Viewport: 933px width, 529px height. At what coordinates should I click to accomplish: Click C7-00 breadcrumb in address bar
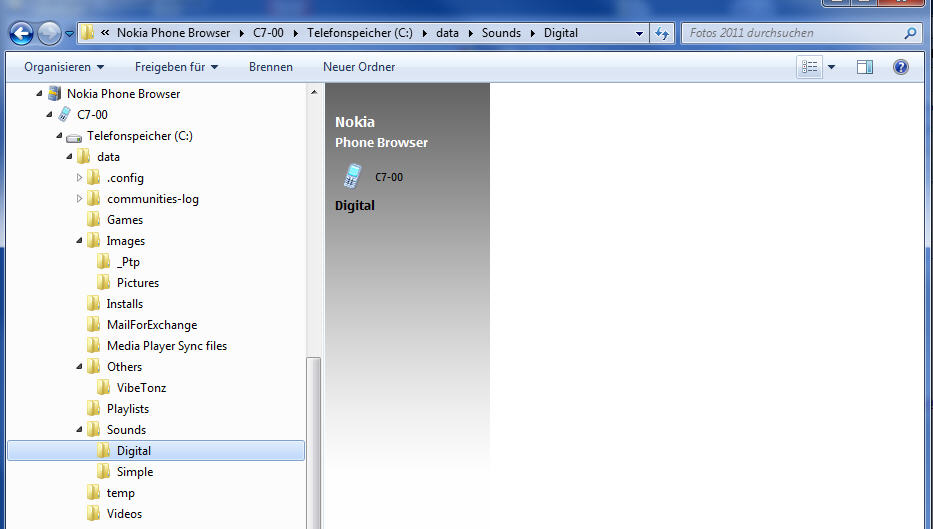(268, 33)
